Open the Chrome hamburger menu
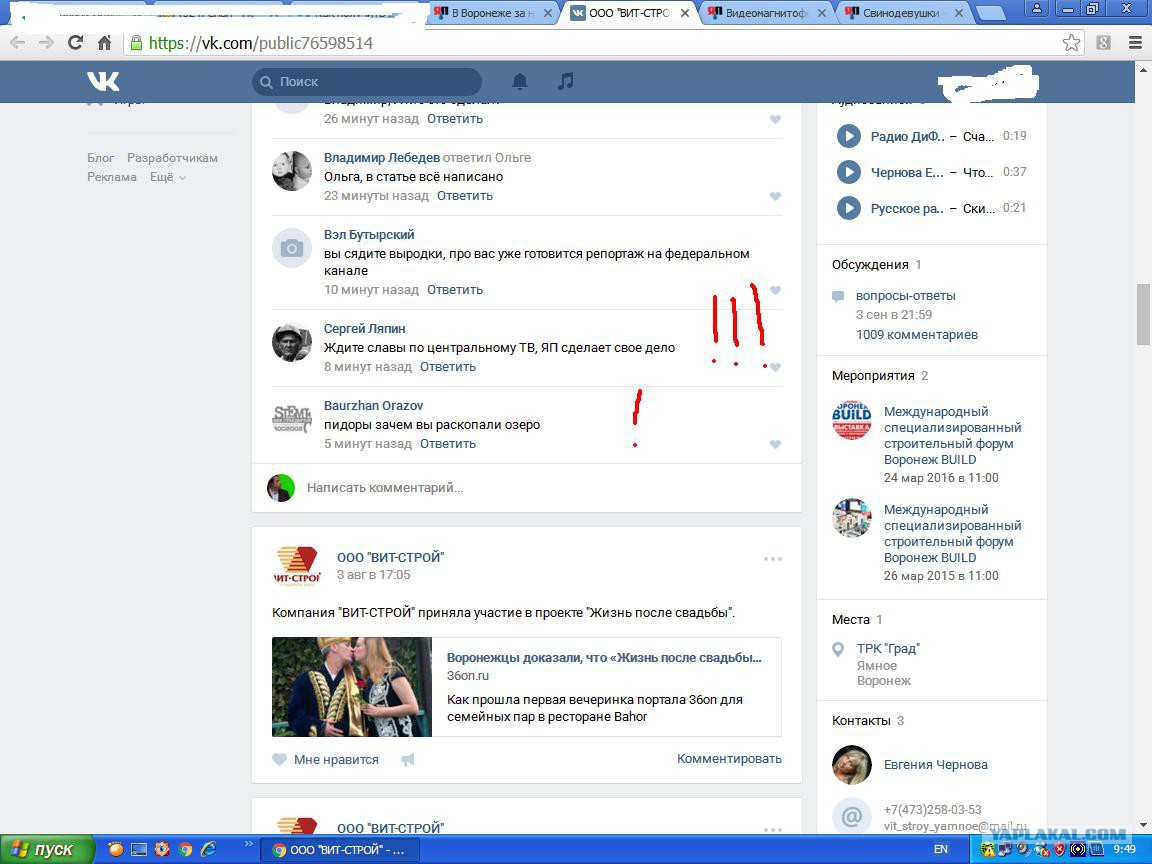The width and height of the screenshot is (1152, 864). pos(1135,43)
